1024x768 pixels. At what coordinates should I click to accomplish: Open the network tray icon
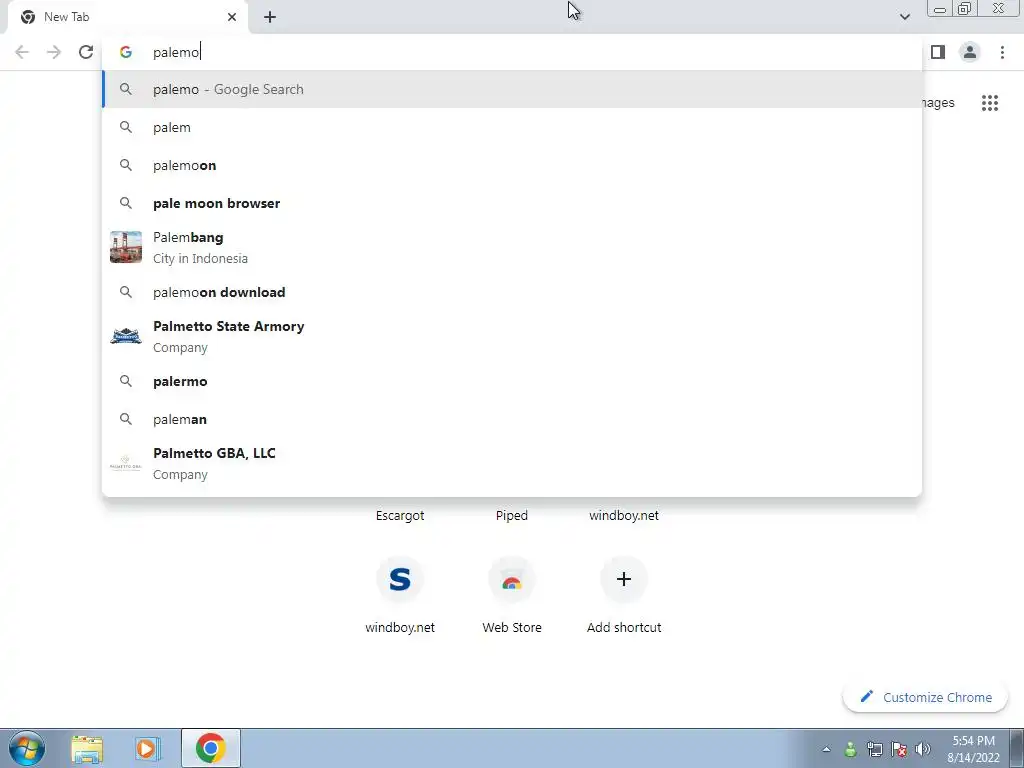874,749
